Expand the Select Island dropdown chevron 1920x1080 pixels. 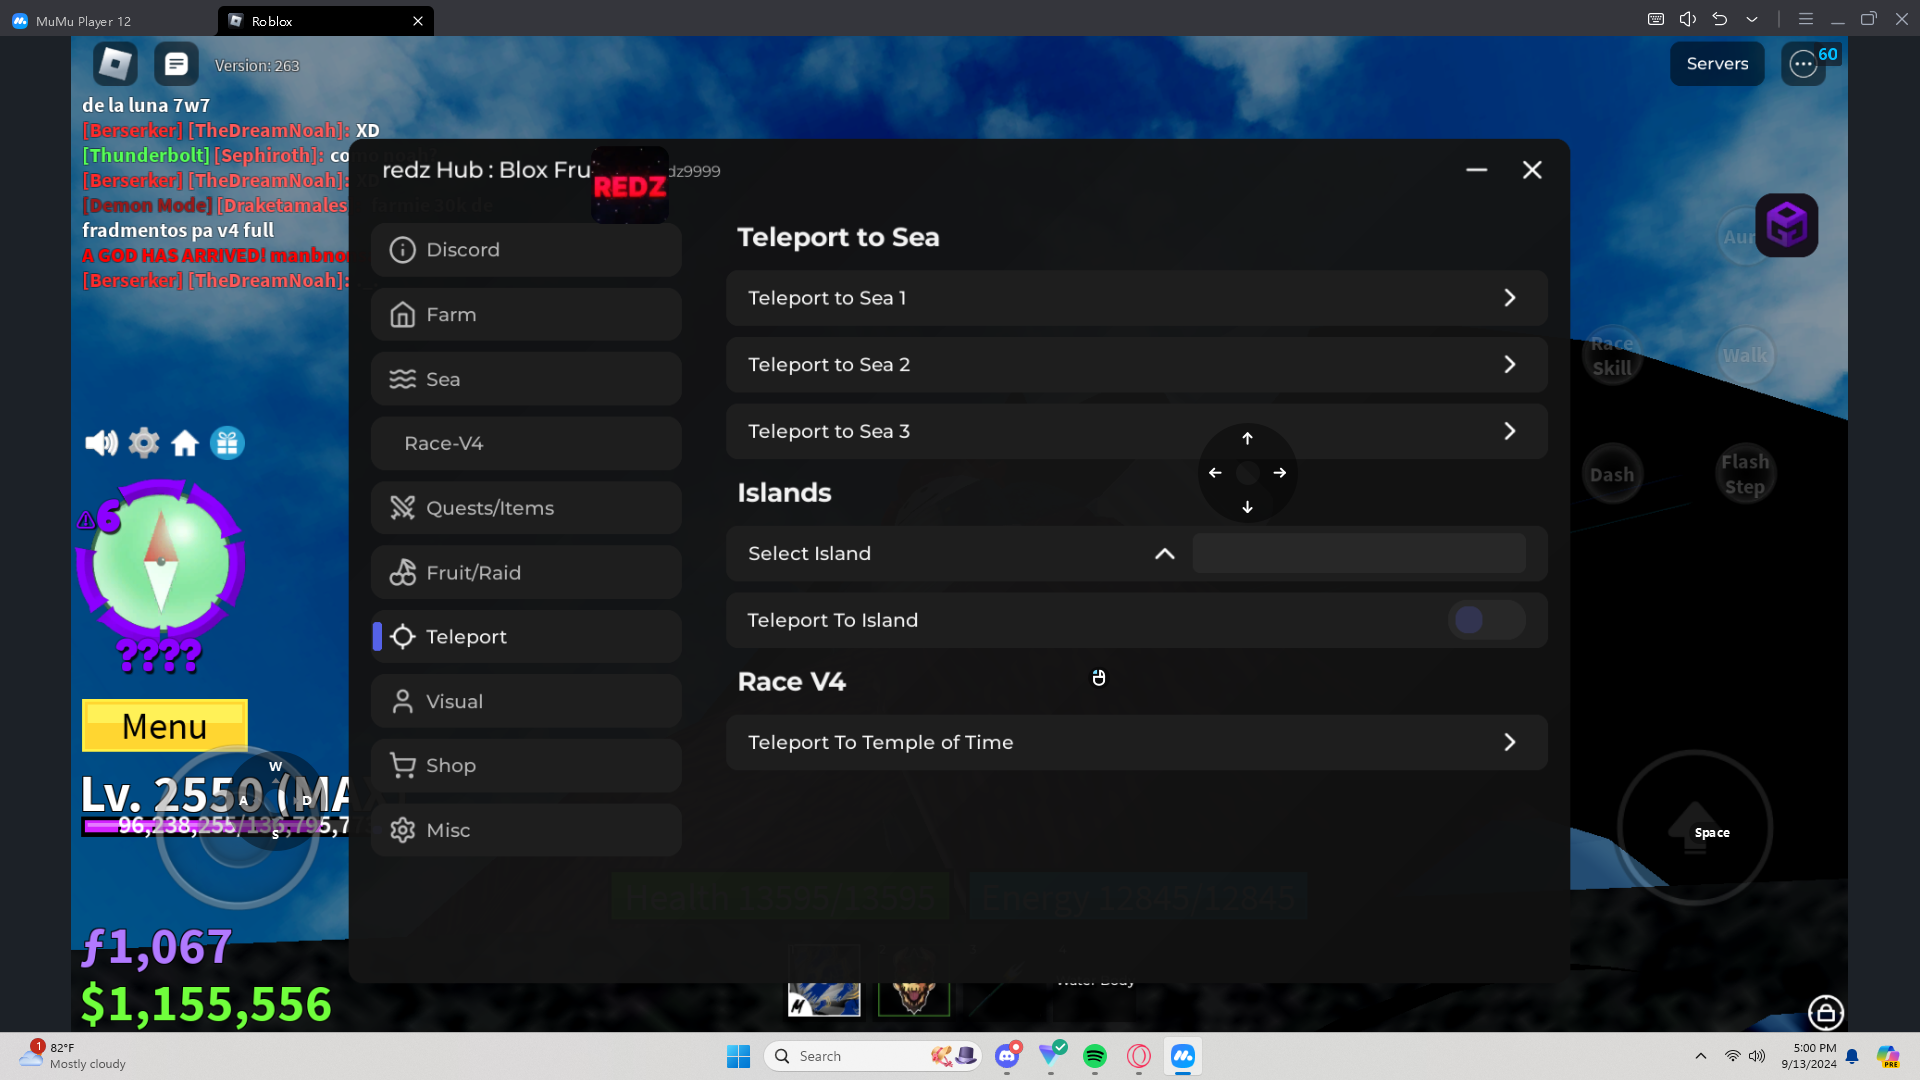(x=1165, y=554)
